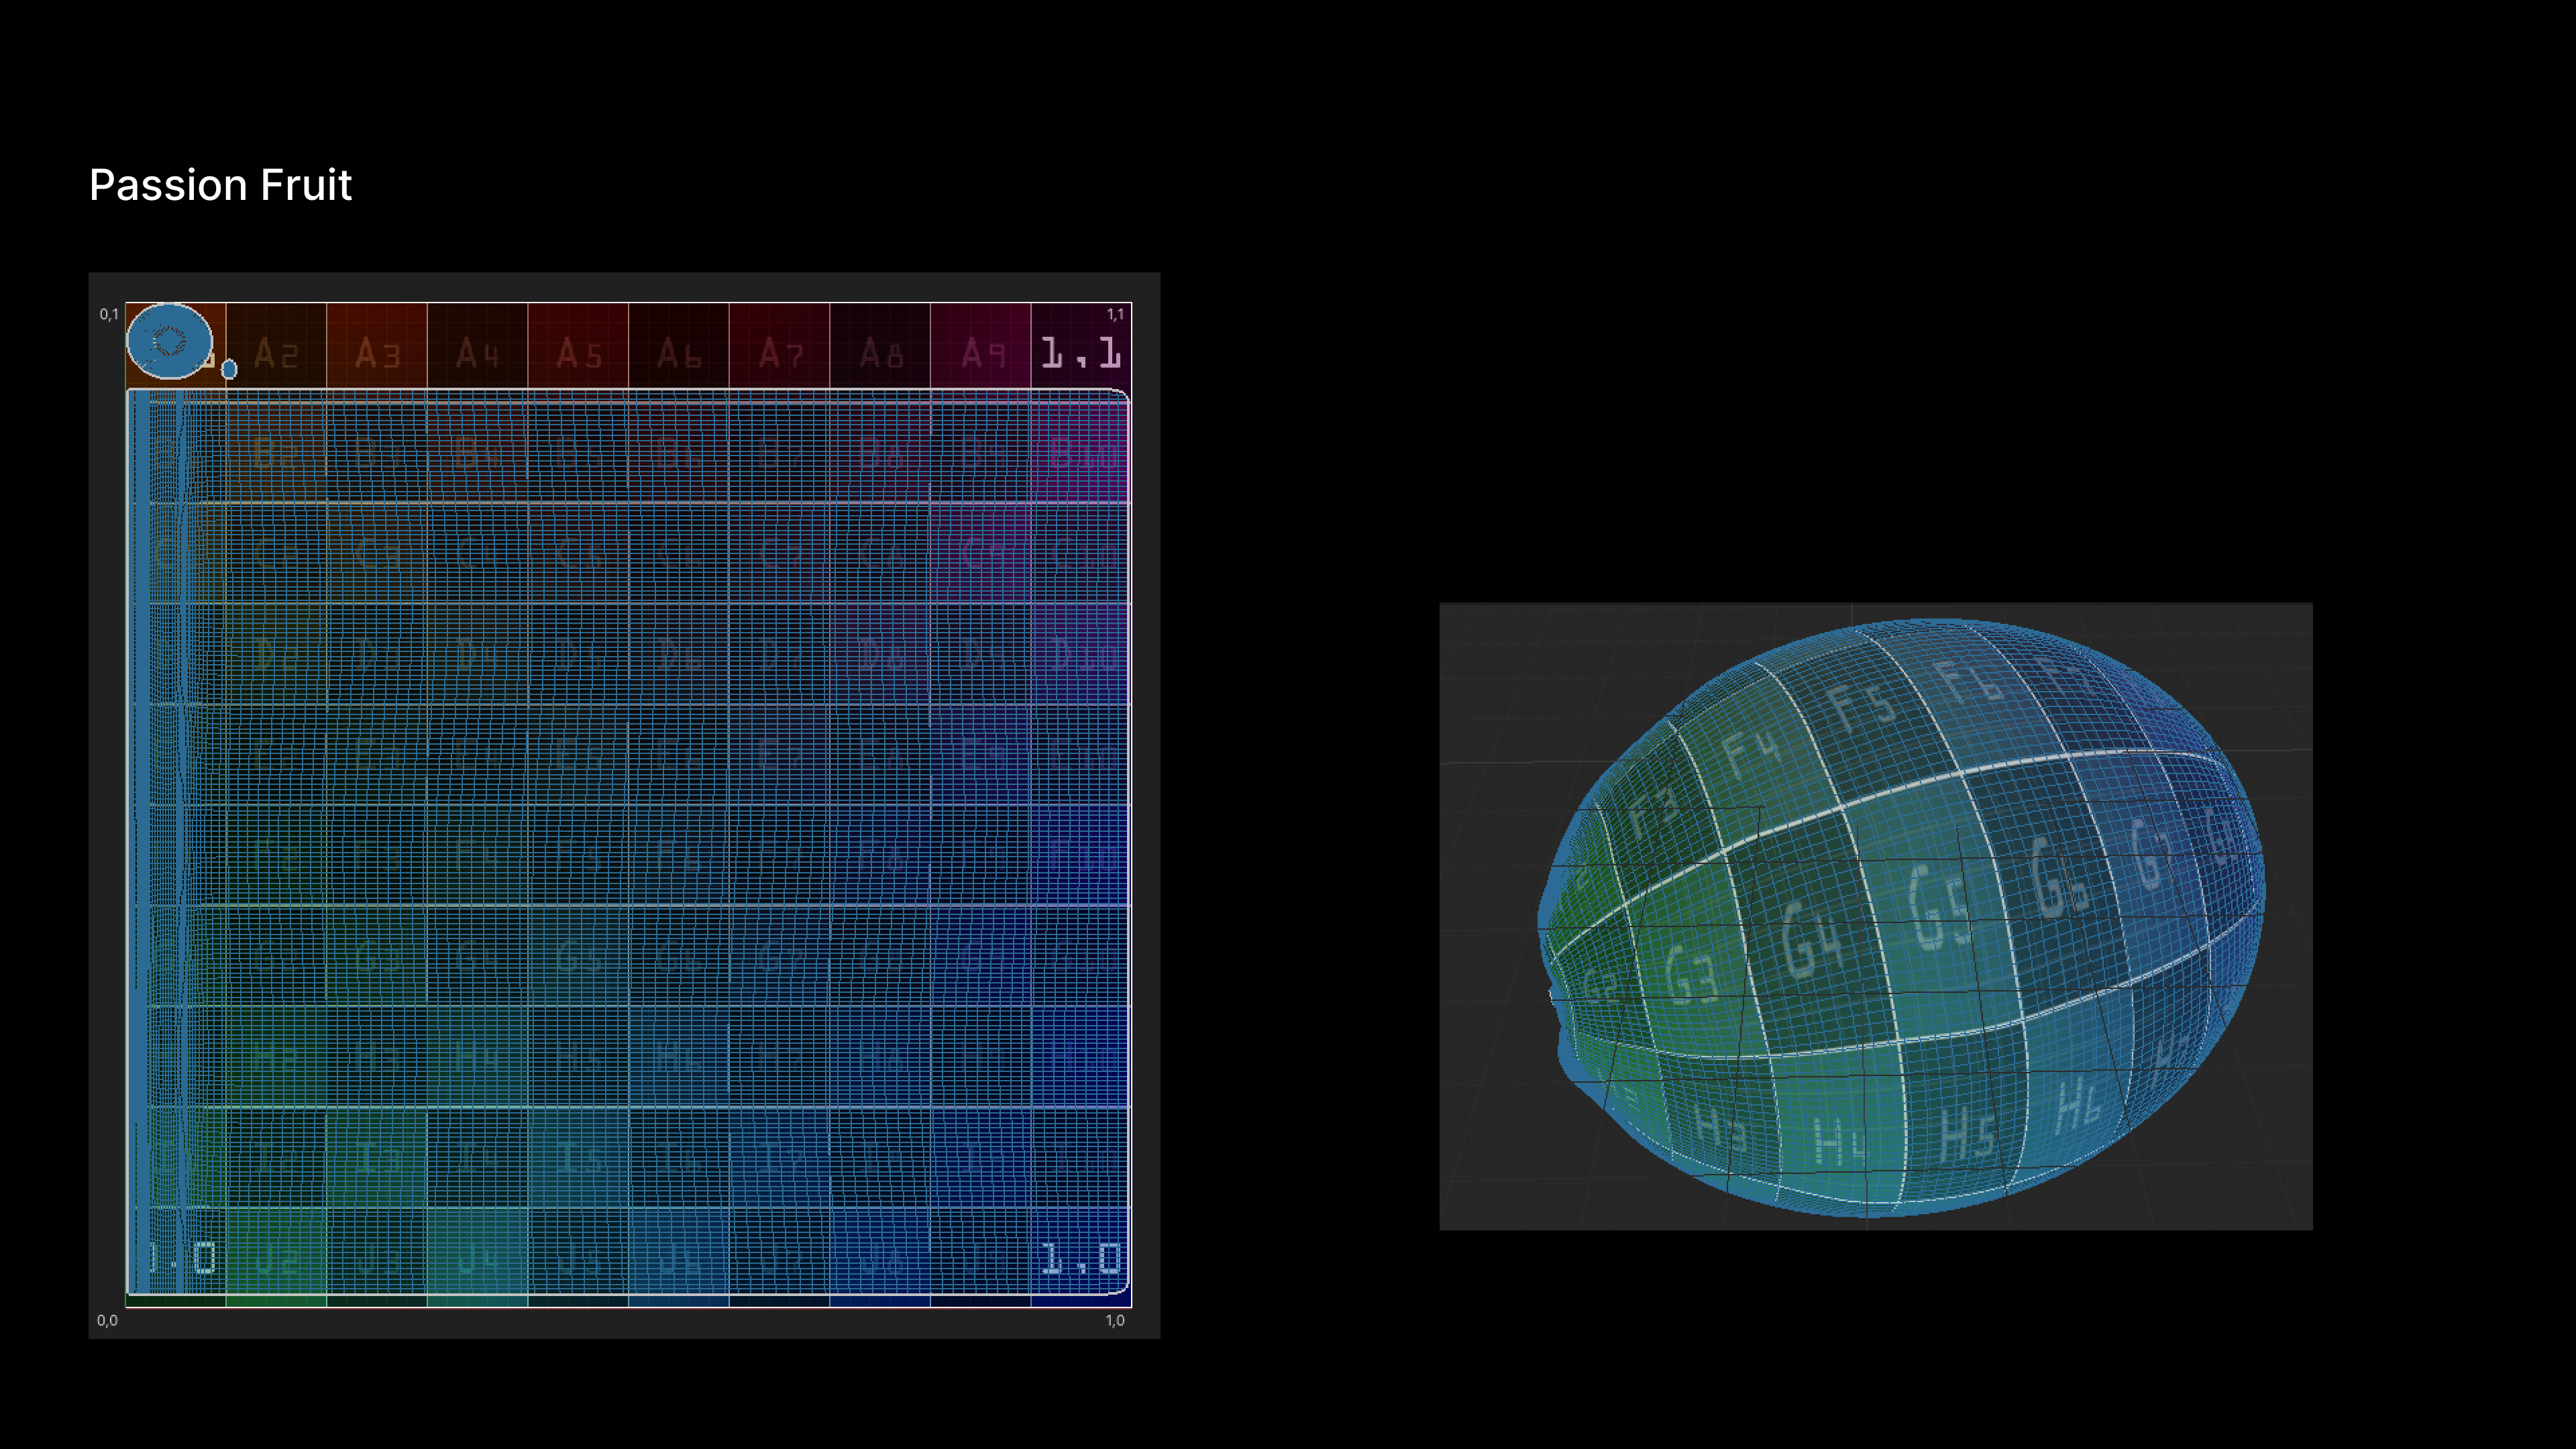Select the A7 tile in the top row
Screen dimensions: 2576x1449
tap(780, 352)
